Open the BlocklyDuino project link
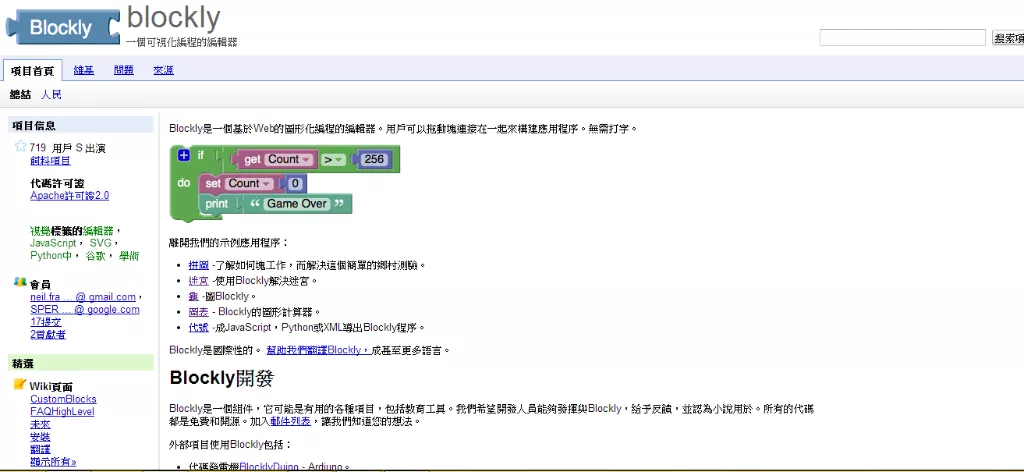1024x472 pixels. (269, 467)
